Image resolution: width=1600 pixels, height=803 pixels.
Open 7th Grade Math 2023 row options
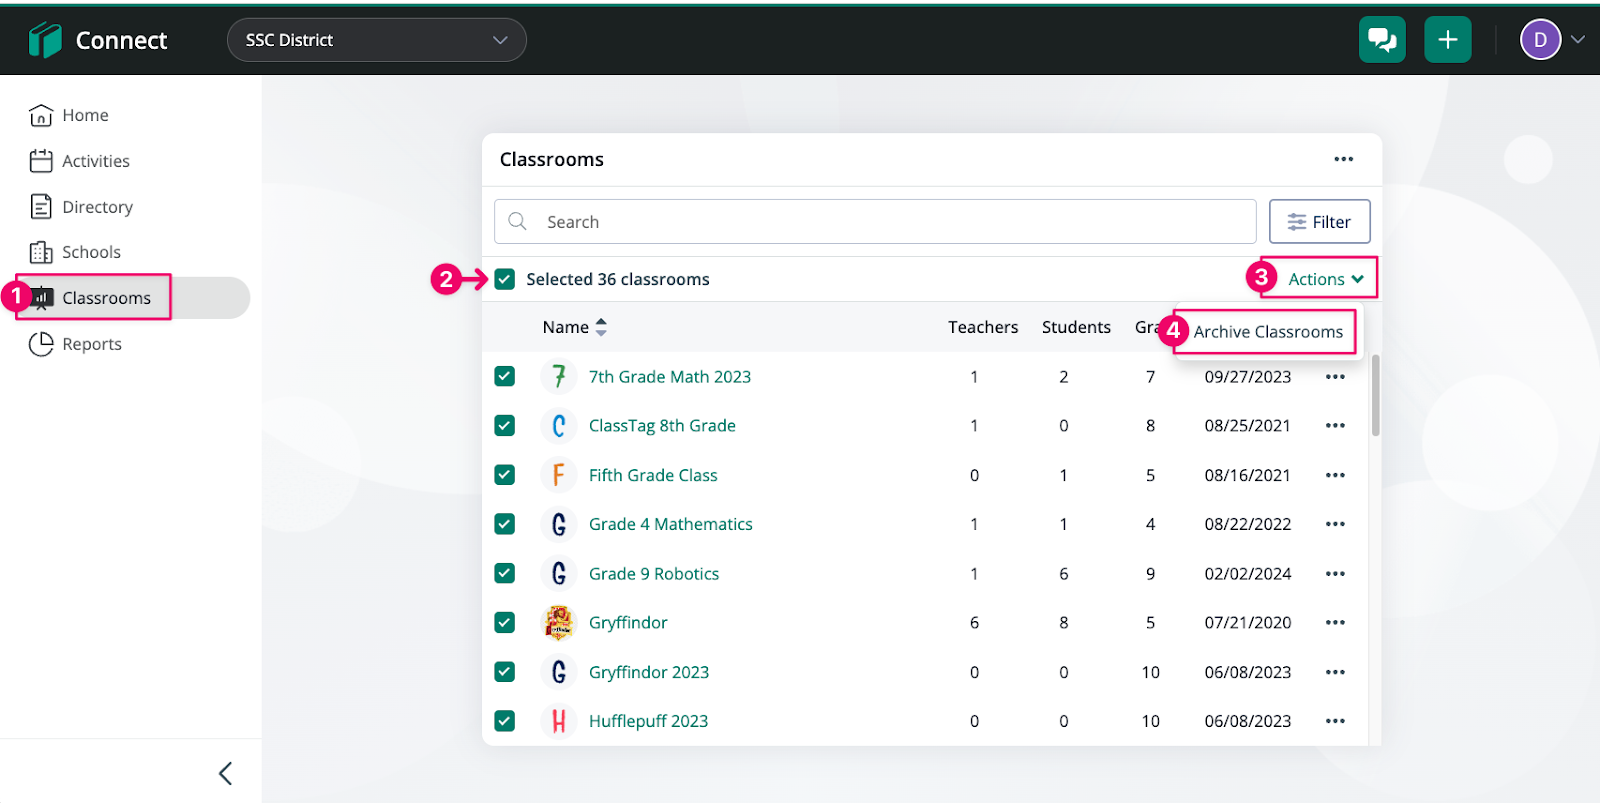pos(1335,377)
